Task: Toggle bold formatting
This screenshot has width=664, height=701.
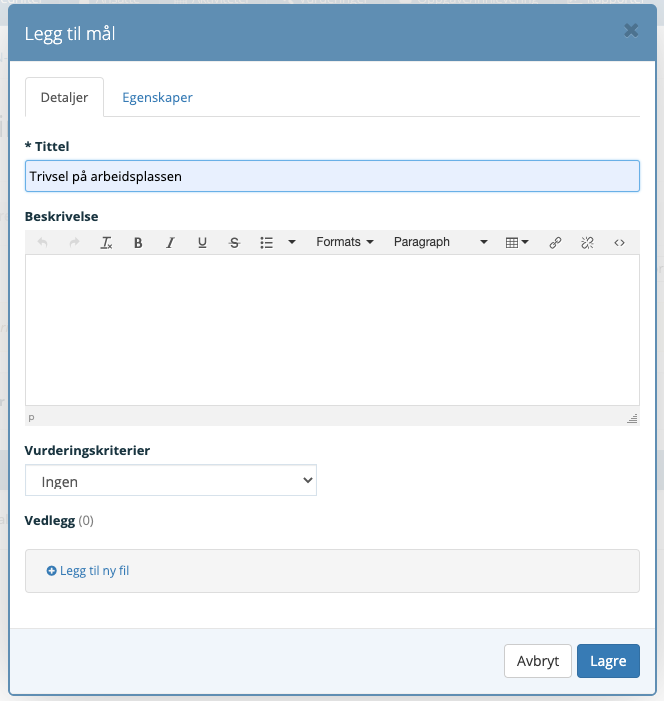Action: coord(138,243)
